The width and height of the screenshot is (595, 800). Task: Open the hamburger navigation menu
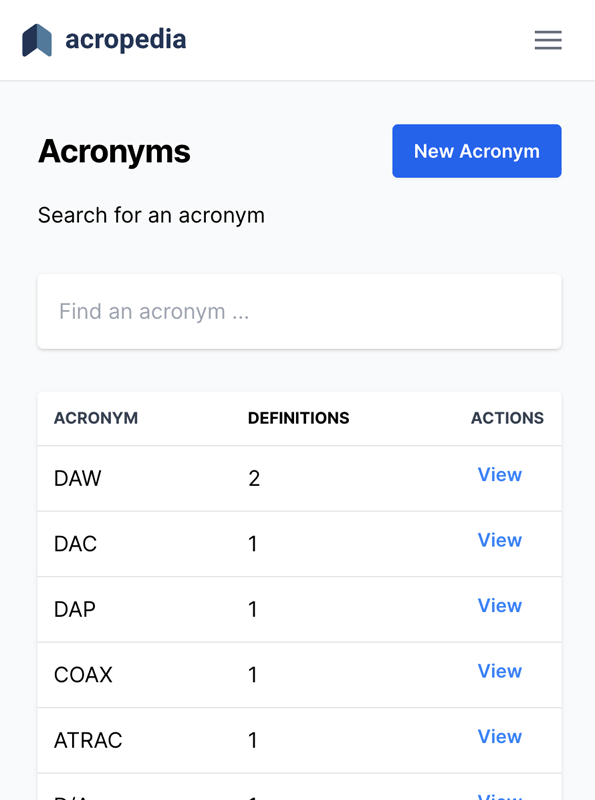click(x=548, y=40)
